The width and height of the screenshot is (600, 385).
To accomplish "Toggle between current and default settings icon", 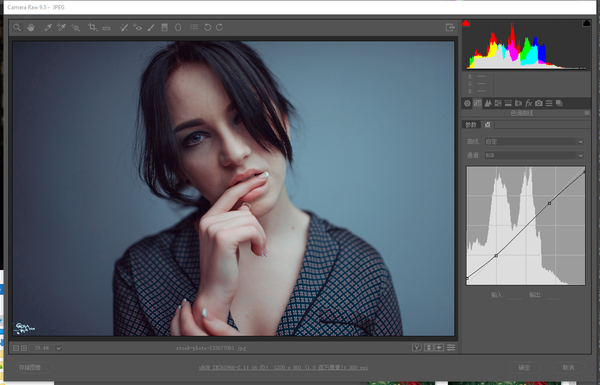I will tap(451, 347).
